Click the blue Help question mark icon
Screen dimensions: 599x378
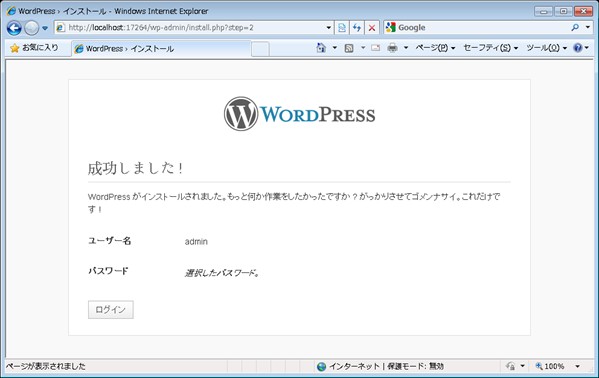pyautogui.click(x=578, y=48)
